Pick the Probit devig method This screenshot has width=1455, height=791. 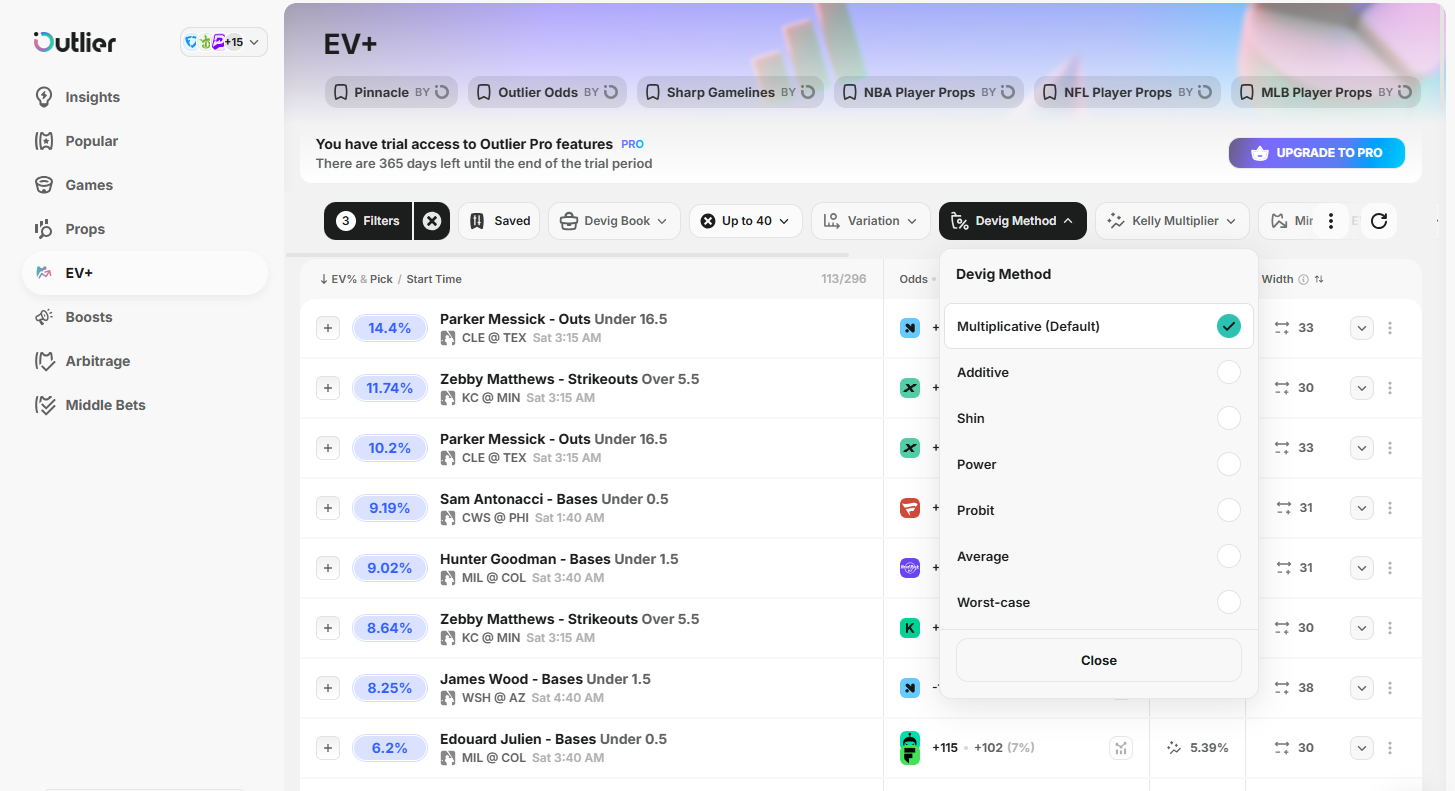pyautogui.click(x=1098, y=510)
